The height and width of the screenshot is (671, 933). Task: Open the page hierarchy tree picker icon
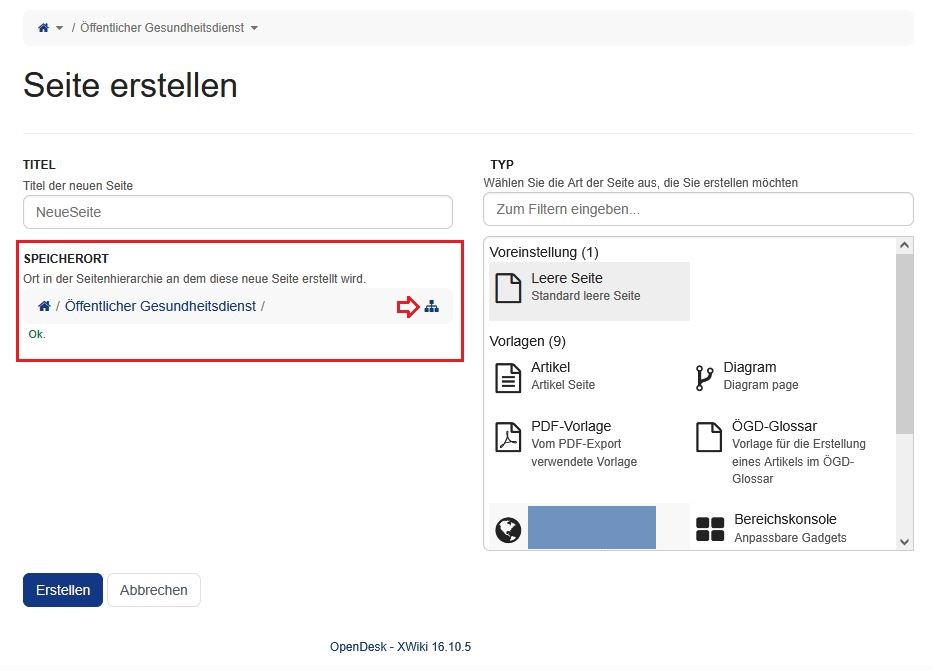(431, 307)
